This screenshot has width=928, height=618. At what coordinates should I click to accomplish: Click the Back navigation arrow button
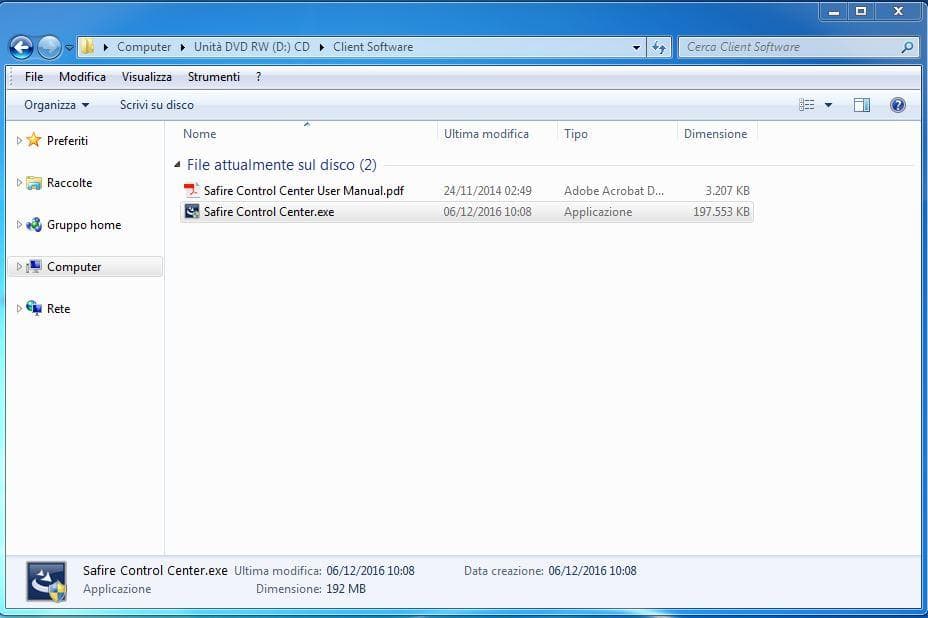(x=21, y=47)
